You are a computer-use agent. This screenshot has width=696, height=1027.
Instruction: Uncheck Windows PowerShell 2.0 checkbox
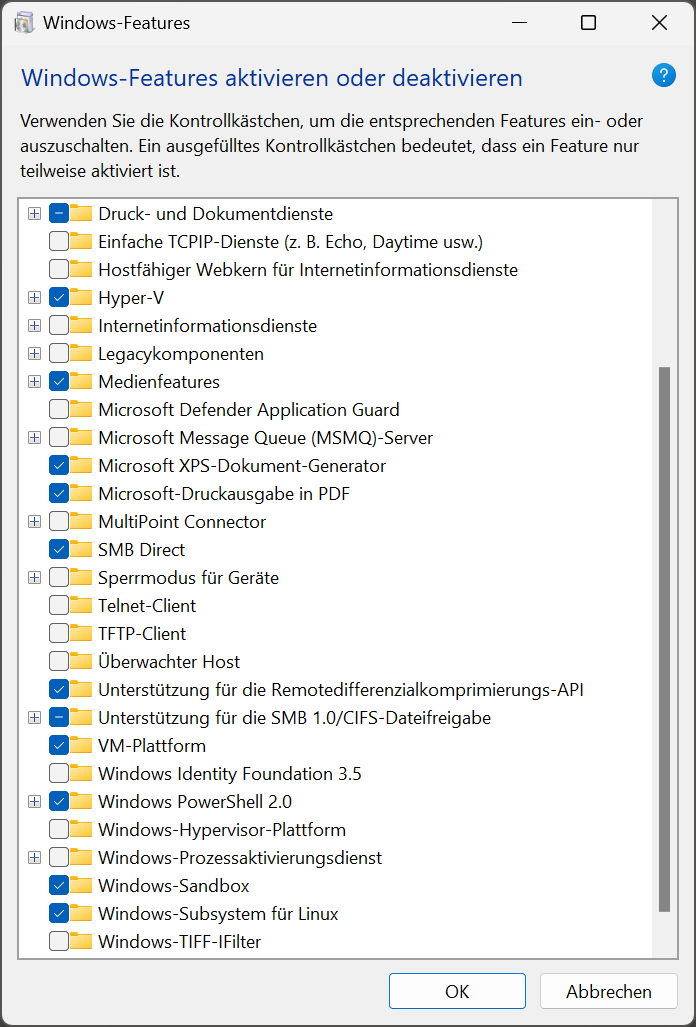coord(59,801)
